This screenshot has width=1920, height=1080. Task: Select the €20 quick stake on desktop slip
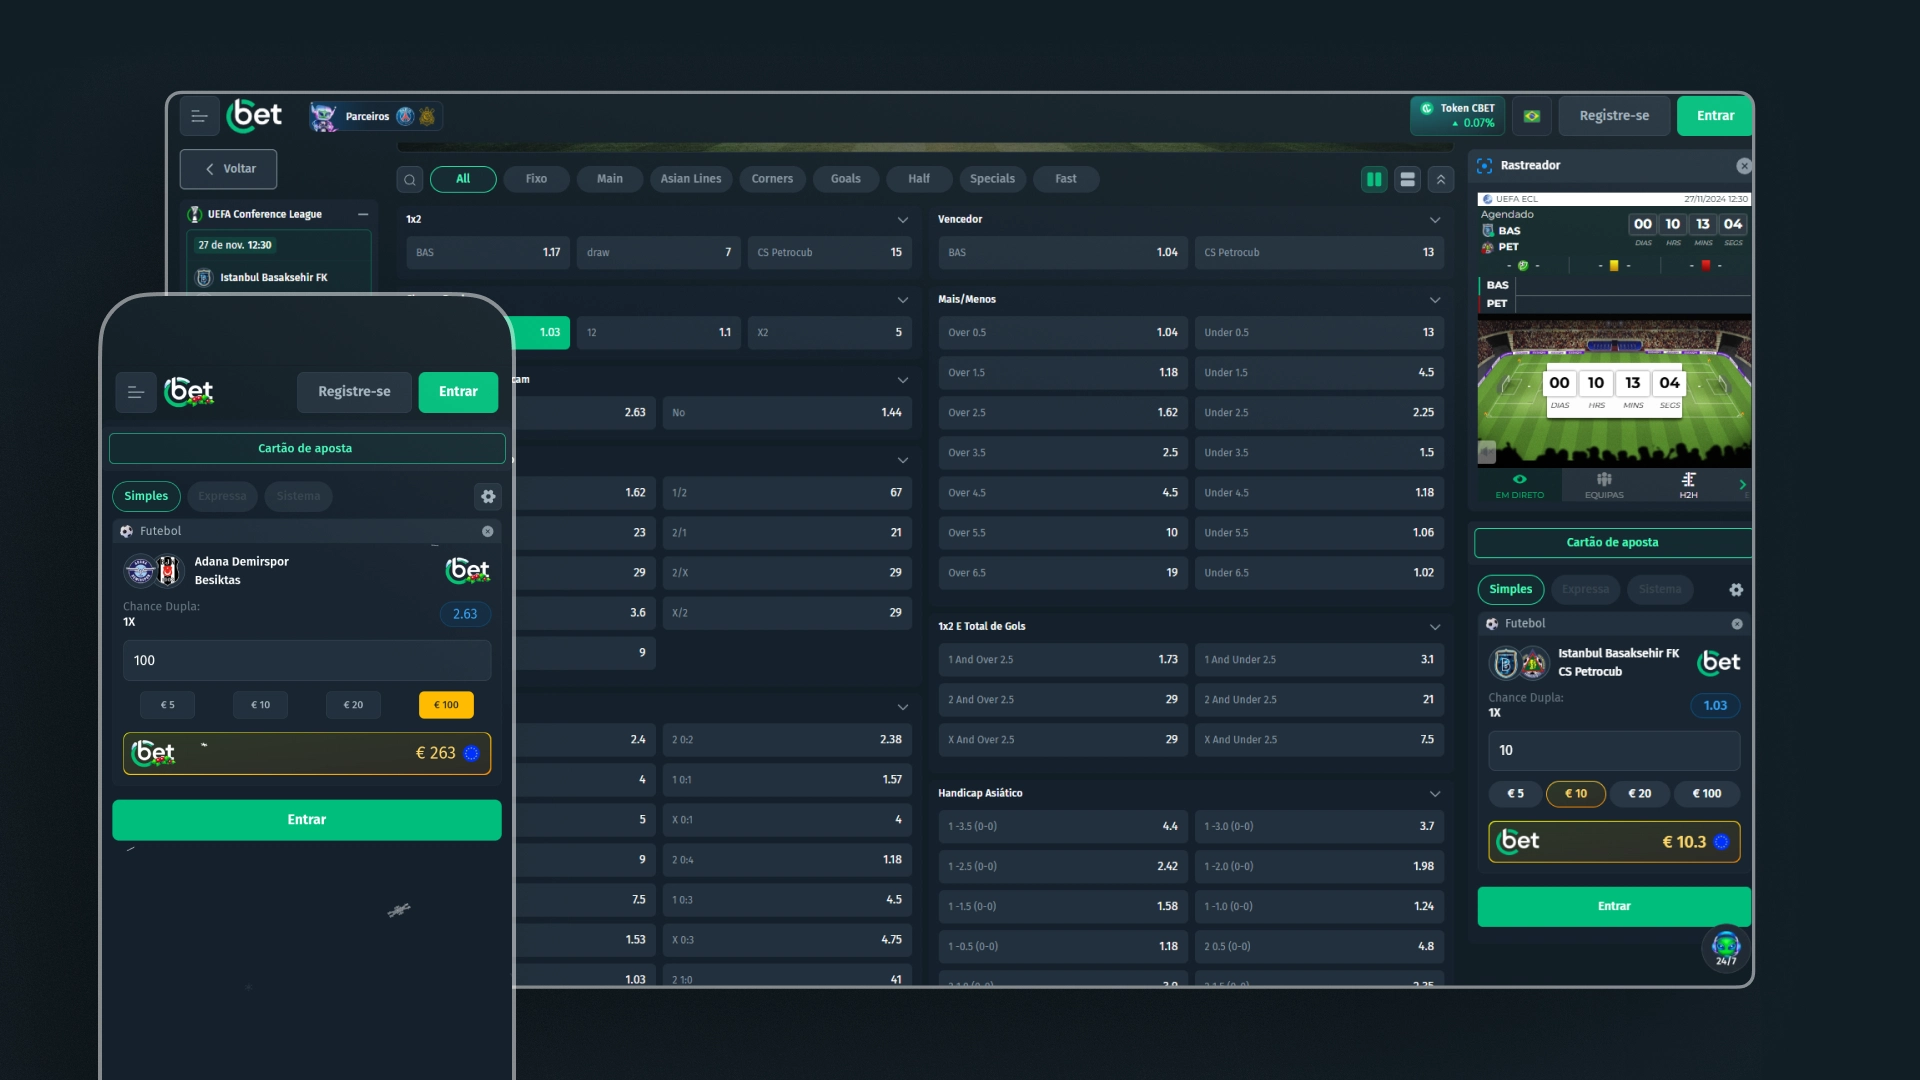click(1639, 794)
